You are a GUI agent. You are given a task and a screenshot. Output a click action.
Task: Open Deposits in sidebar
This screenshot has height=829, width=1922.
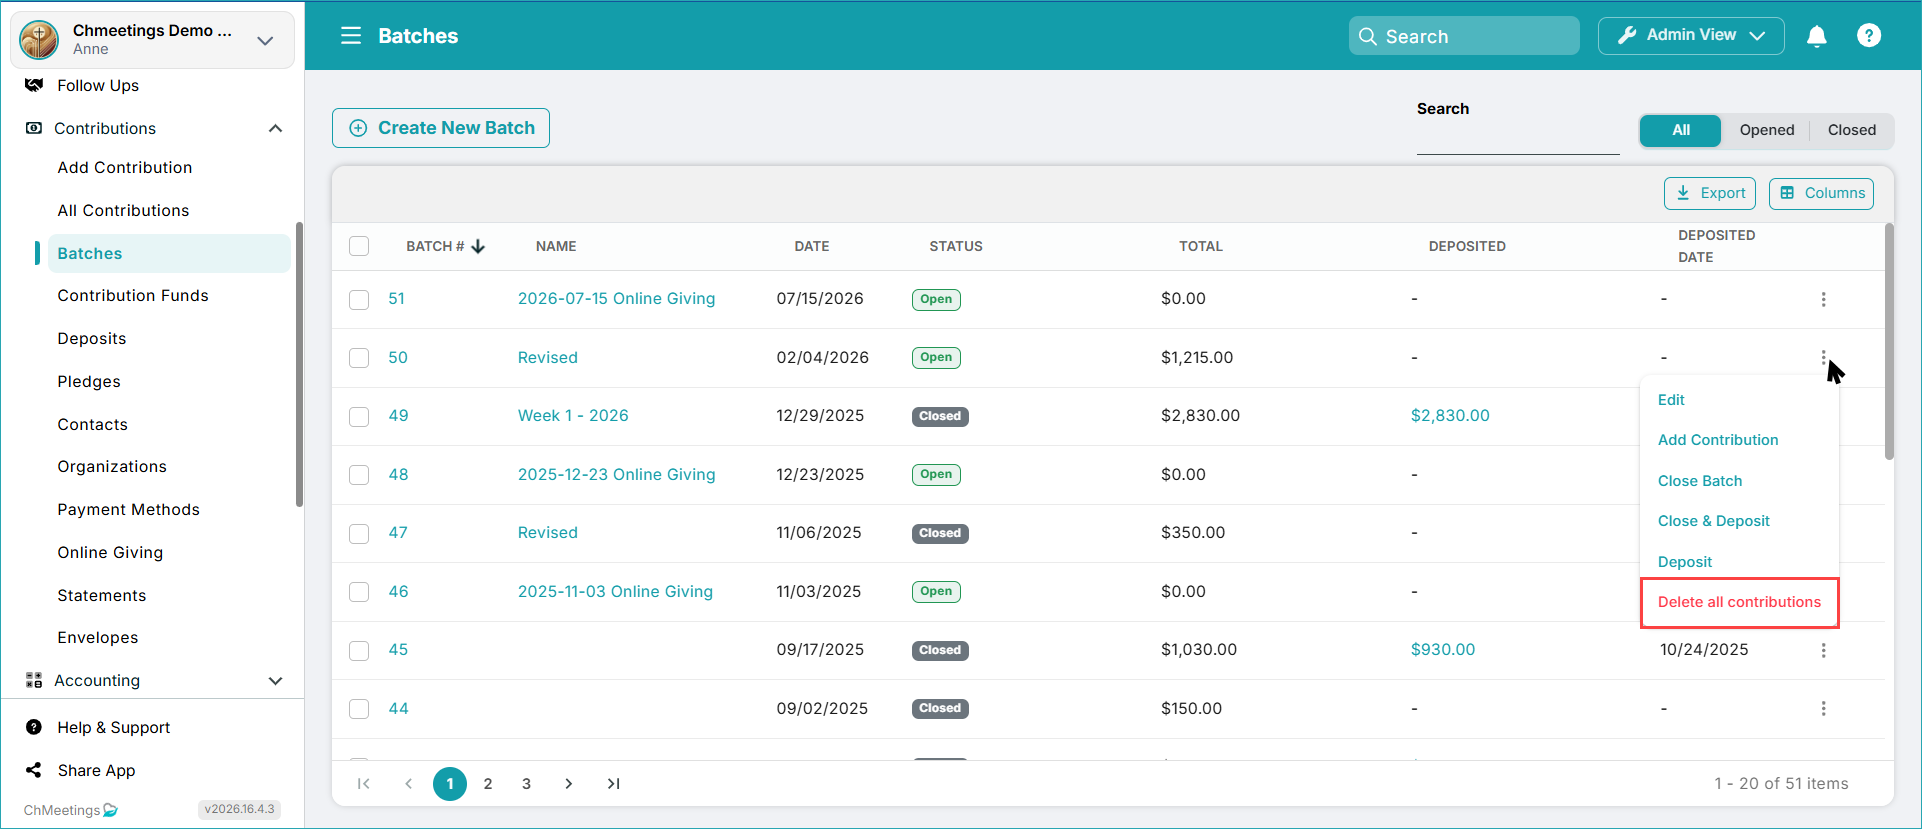tap(92, 338)
